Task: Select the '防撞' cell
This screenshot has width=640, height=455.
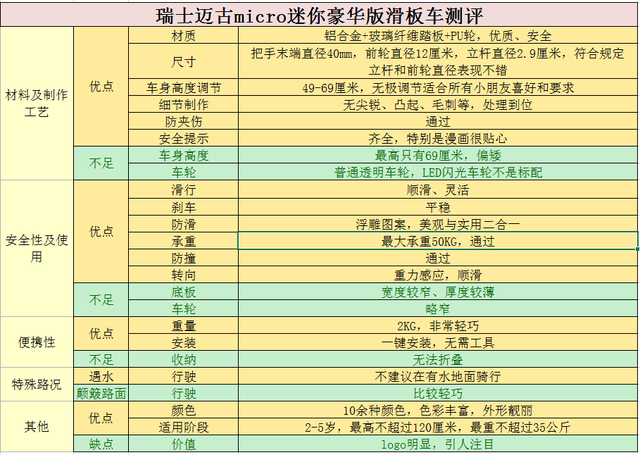Action: tap(183, 258)
